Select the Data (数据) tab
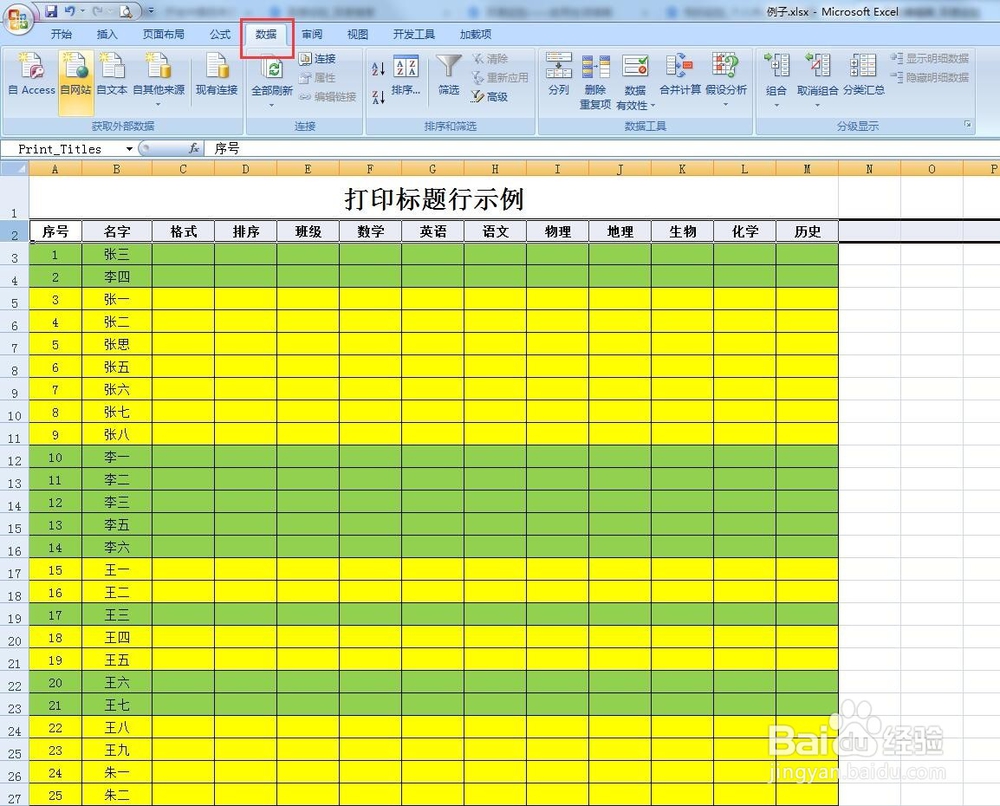This screenshot has width=1000, height=806. 267,34
